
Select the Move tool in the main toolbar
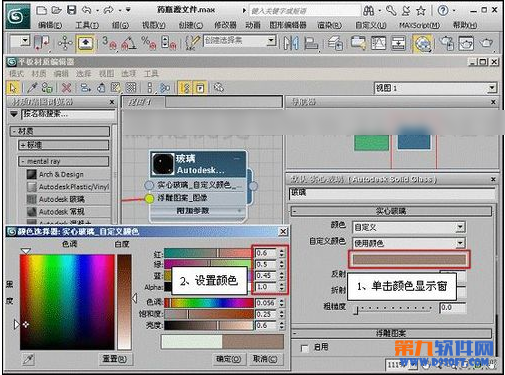point(65,43)
